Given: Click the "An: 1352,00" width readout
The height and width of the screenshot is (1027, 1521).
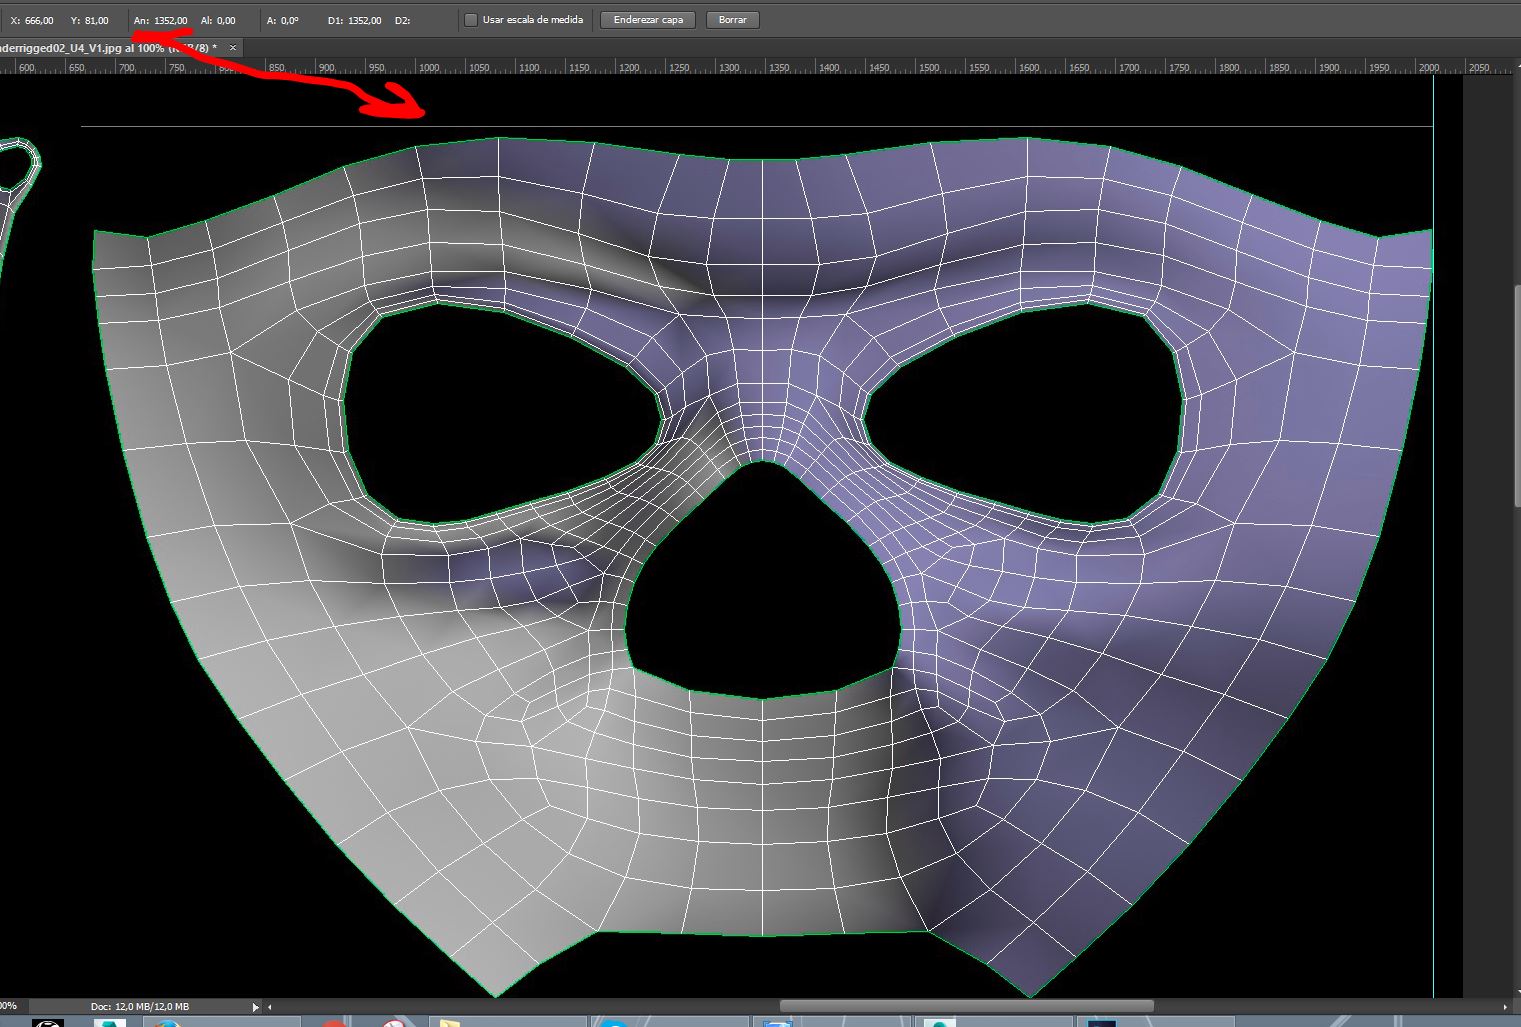Looking at the screenshot, I should point(161,20).
